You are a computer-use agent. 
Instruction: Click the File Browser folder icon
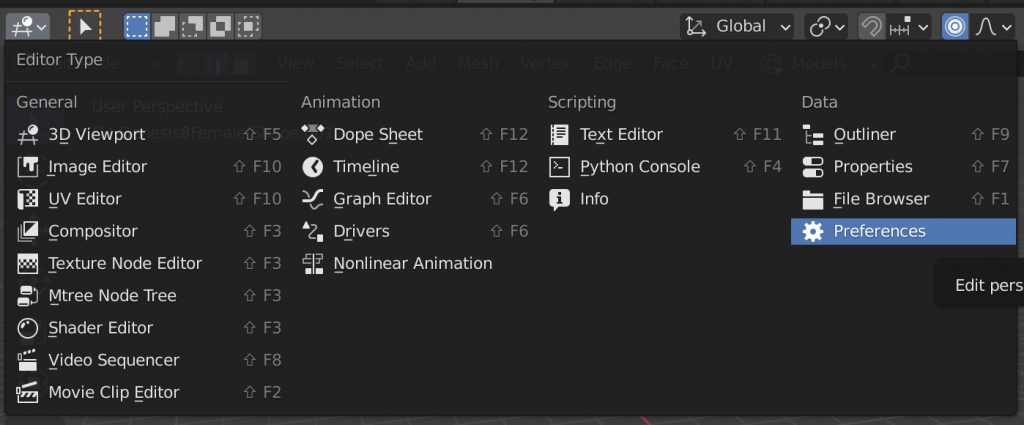point(813,198)
